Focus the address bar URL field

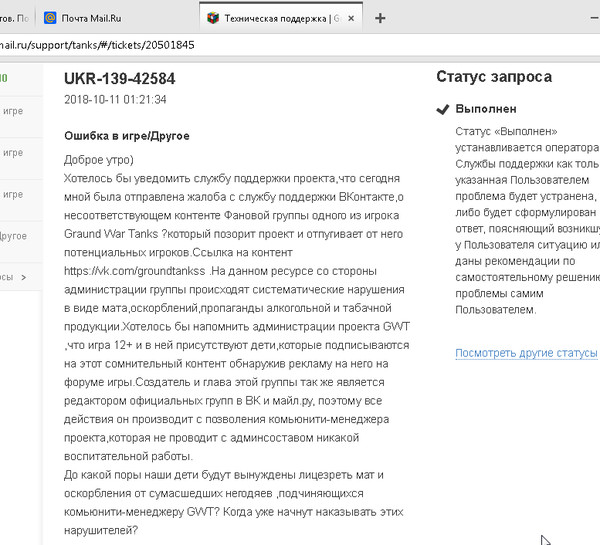pos(300,45)
